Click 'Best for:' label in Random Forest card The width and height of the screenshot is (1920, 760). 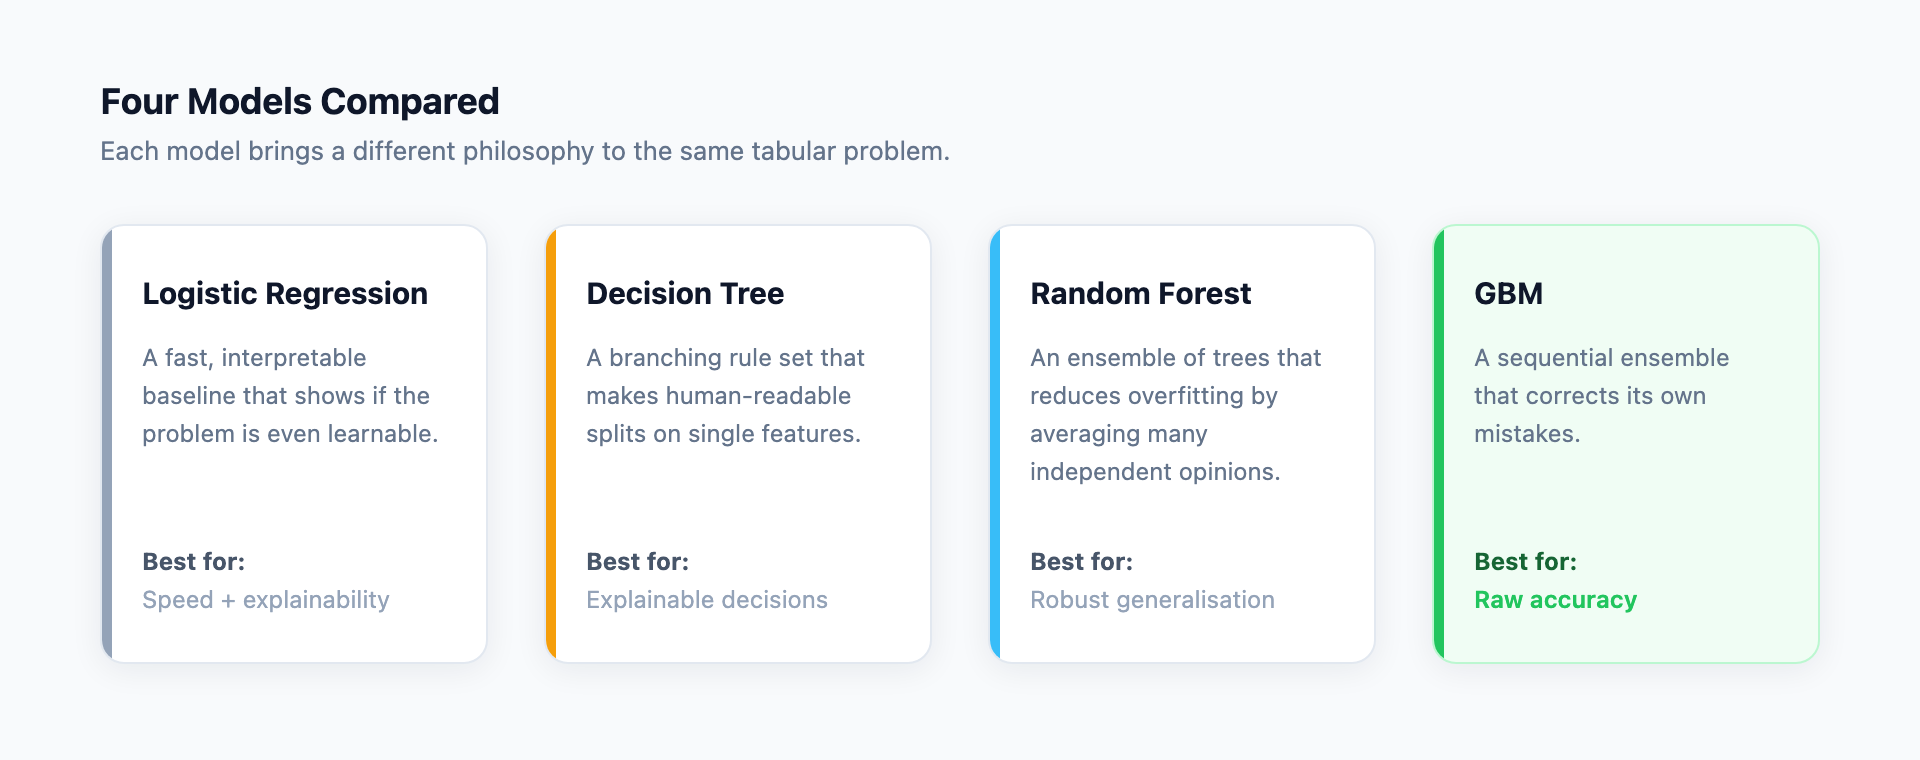point(1081,562)
